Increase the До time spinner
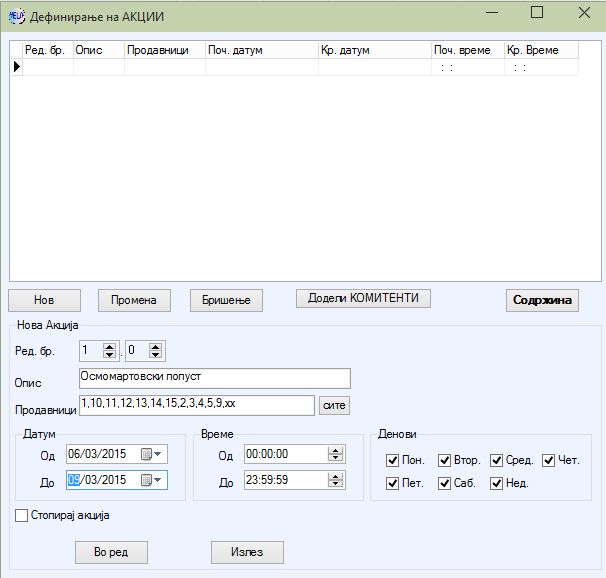Image resolution: width=606 pixels, height=578 pixels. tap(335, 477)
